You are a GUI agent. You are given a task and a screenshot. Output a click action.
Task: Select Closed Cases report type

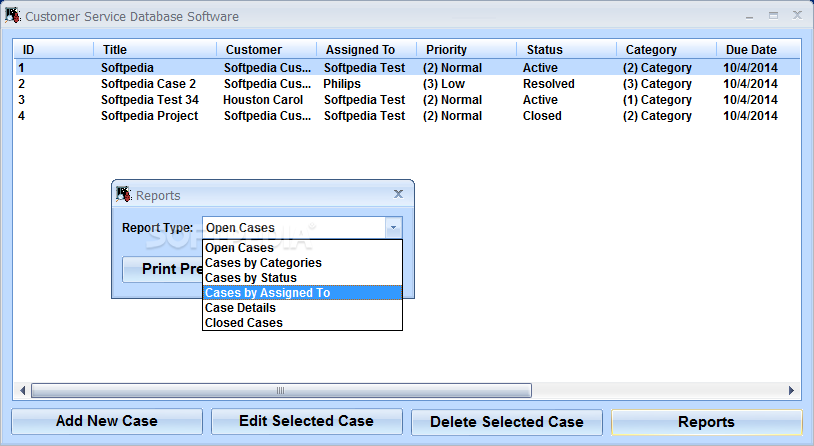(302, 322)
